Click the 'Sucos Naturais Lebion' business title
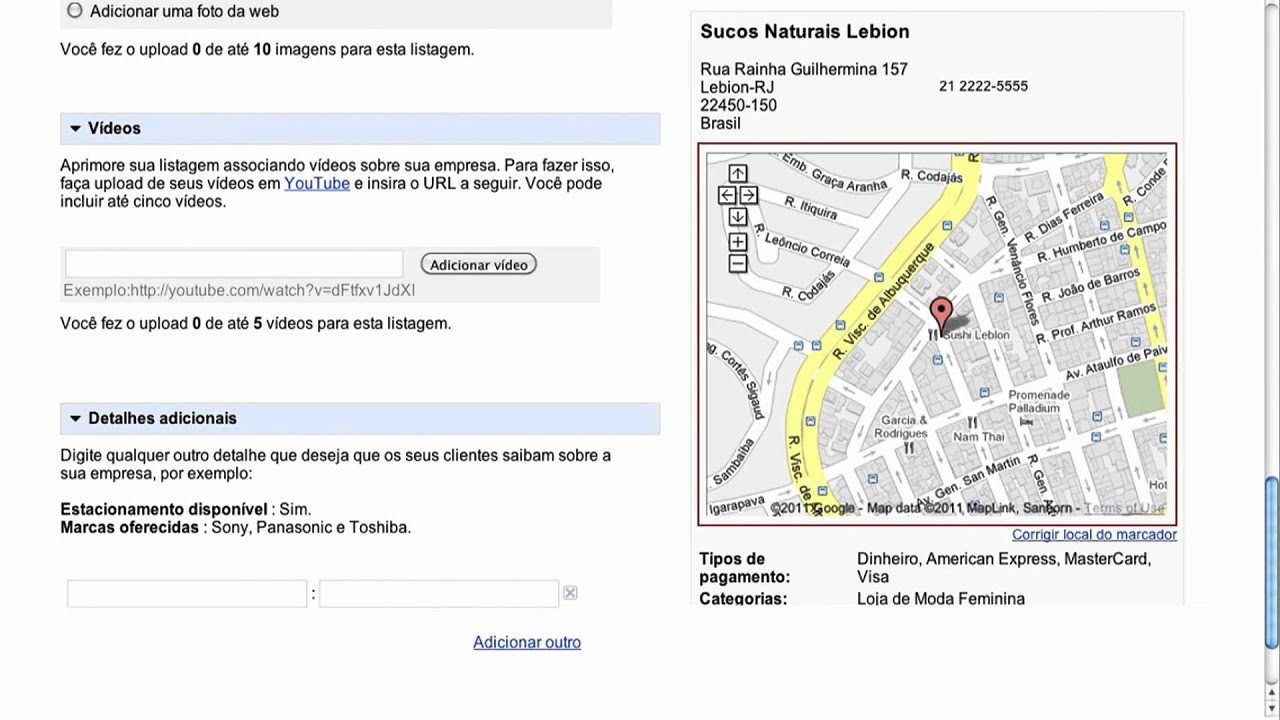The width and height of the screenshot is (1280, 720). [x=805, y=32]
